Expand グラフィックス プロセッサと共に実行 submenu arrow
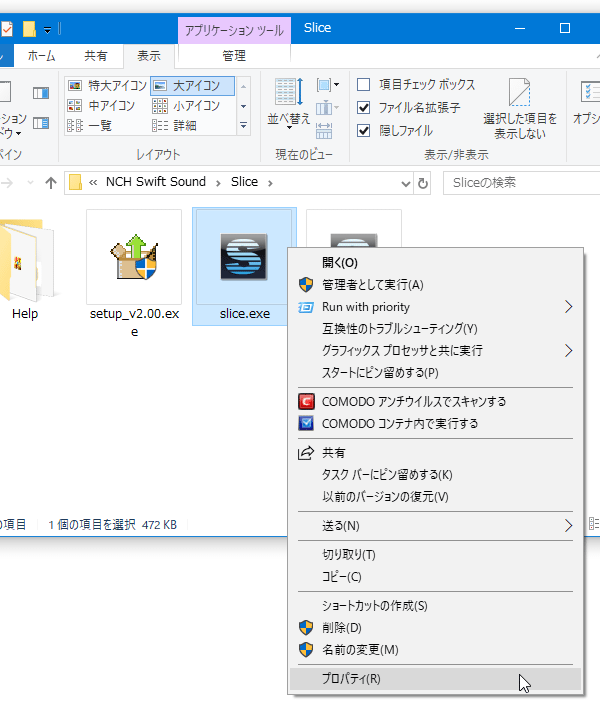The image size is (600, 708). click(x=568, y=350)
